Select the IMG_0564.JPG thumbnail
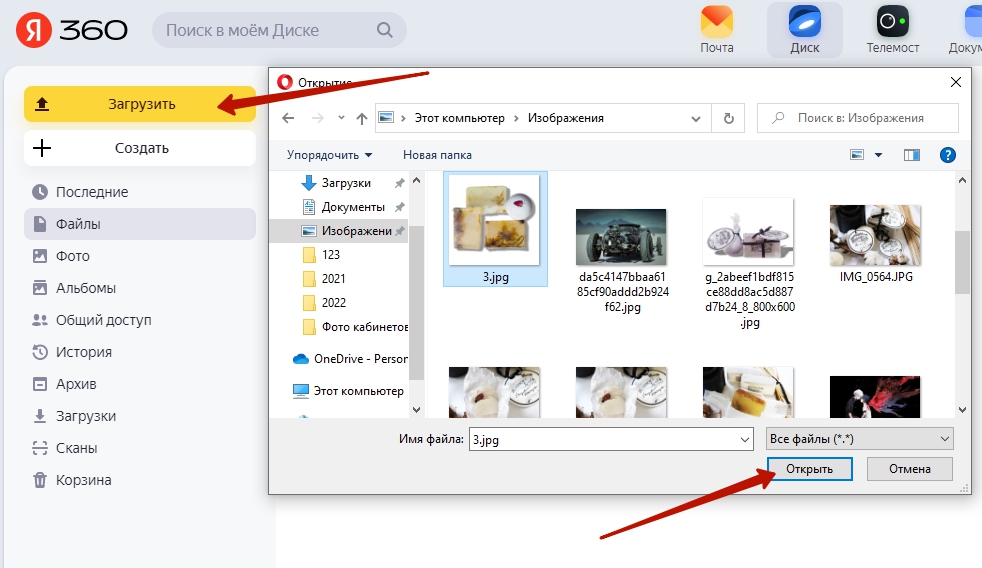This screenshot has height=568, width=982. 875,235
